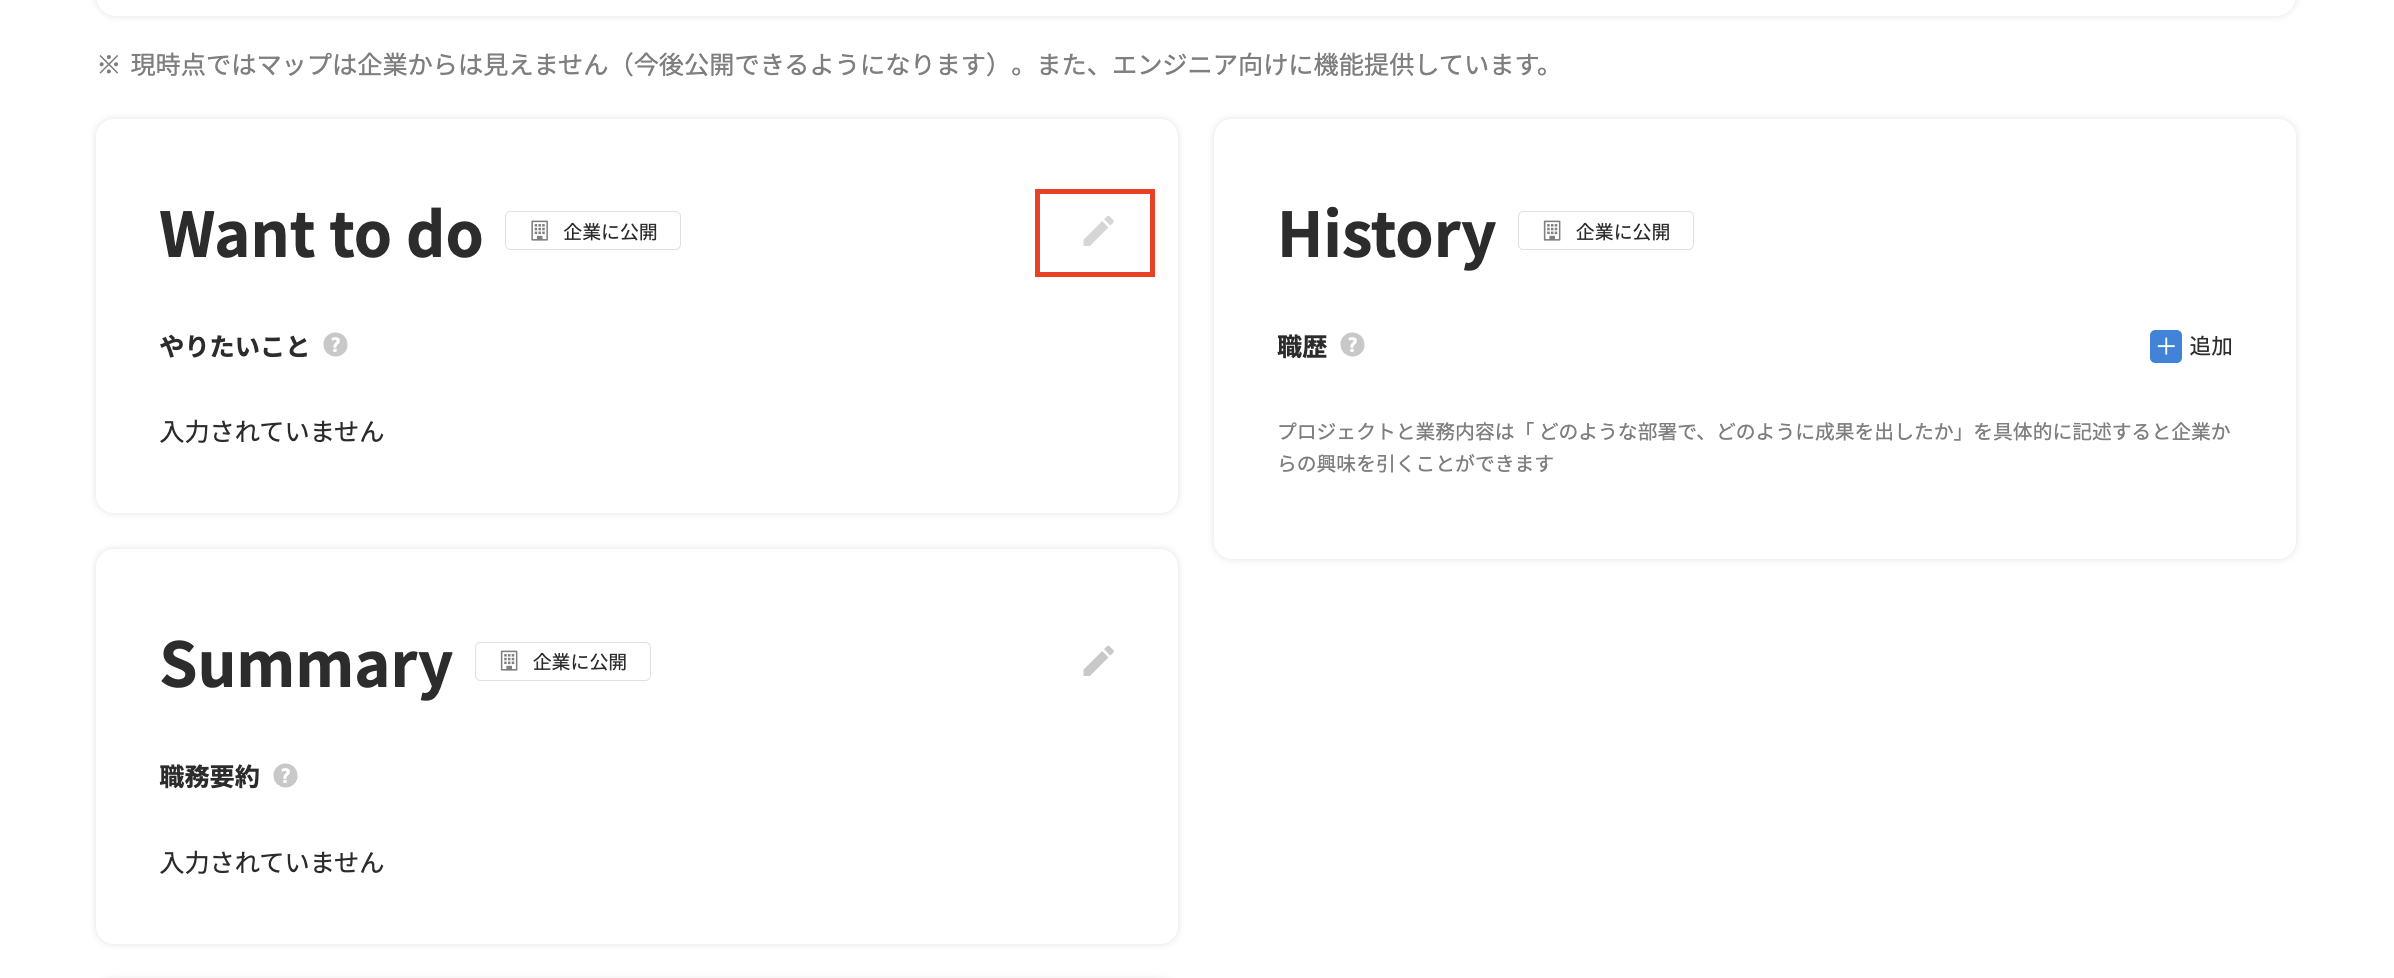This screenshot has height=978, width=2394.
Task: Click the 職歴 hint text about プロジェクトと業務内容
Action: point(1753,446)
